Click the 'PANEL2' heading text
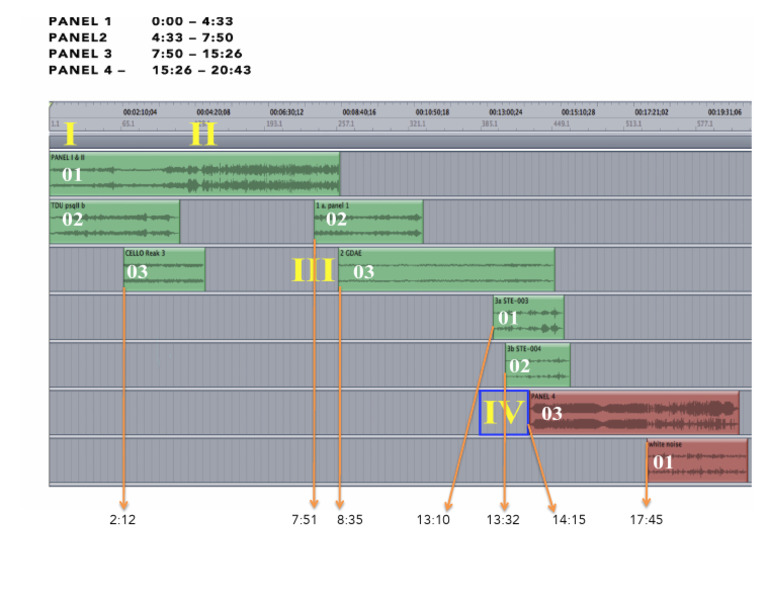This screenshot has height=594, width=768. (x=78, y=38)
